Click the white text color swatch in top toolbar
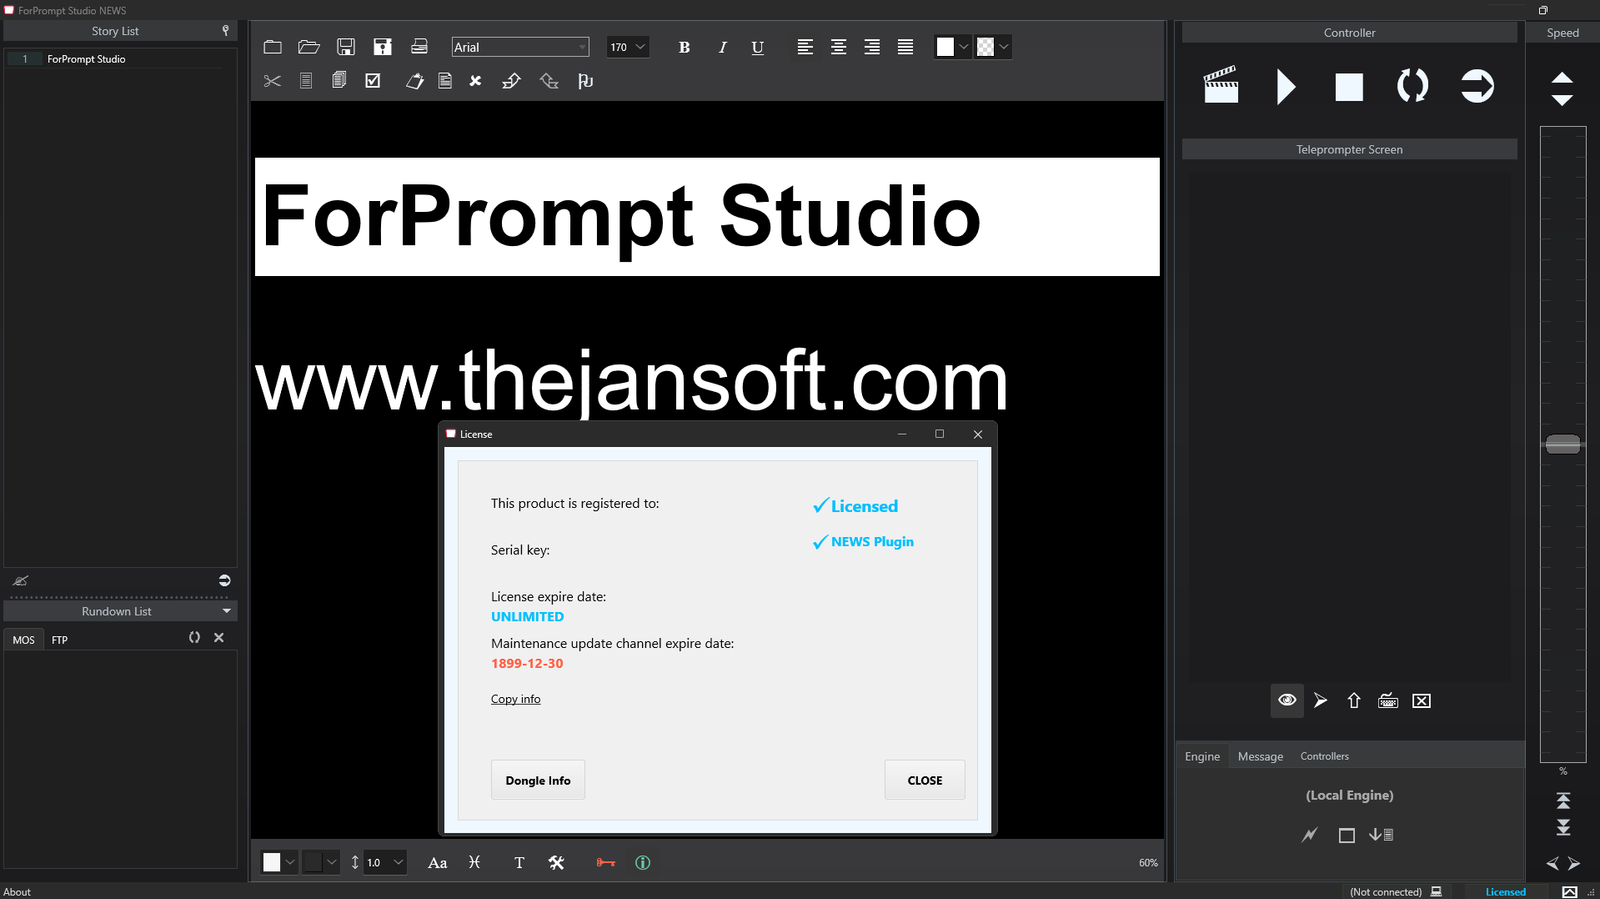This screenshot has height=899, width=1600. click(x=946, y=47)
